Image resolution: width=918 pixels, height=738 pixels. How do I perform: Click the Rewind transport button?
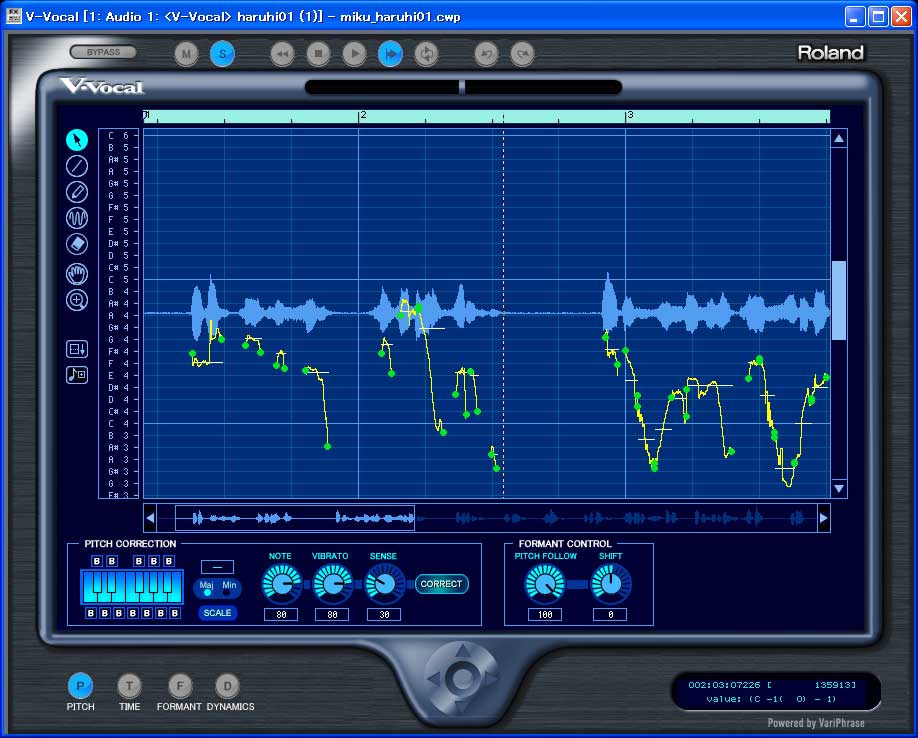coord(282,54)
